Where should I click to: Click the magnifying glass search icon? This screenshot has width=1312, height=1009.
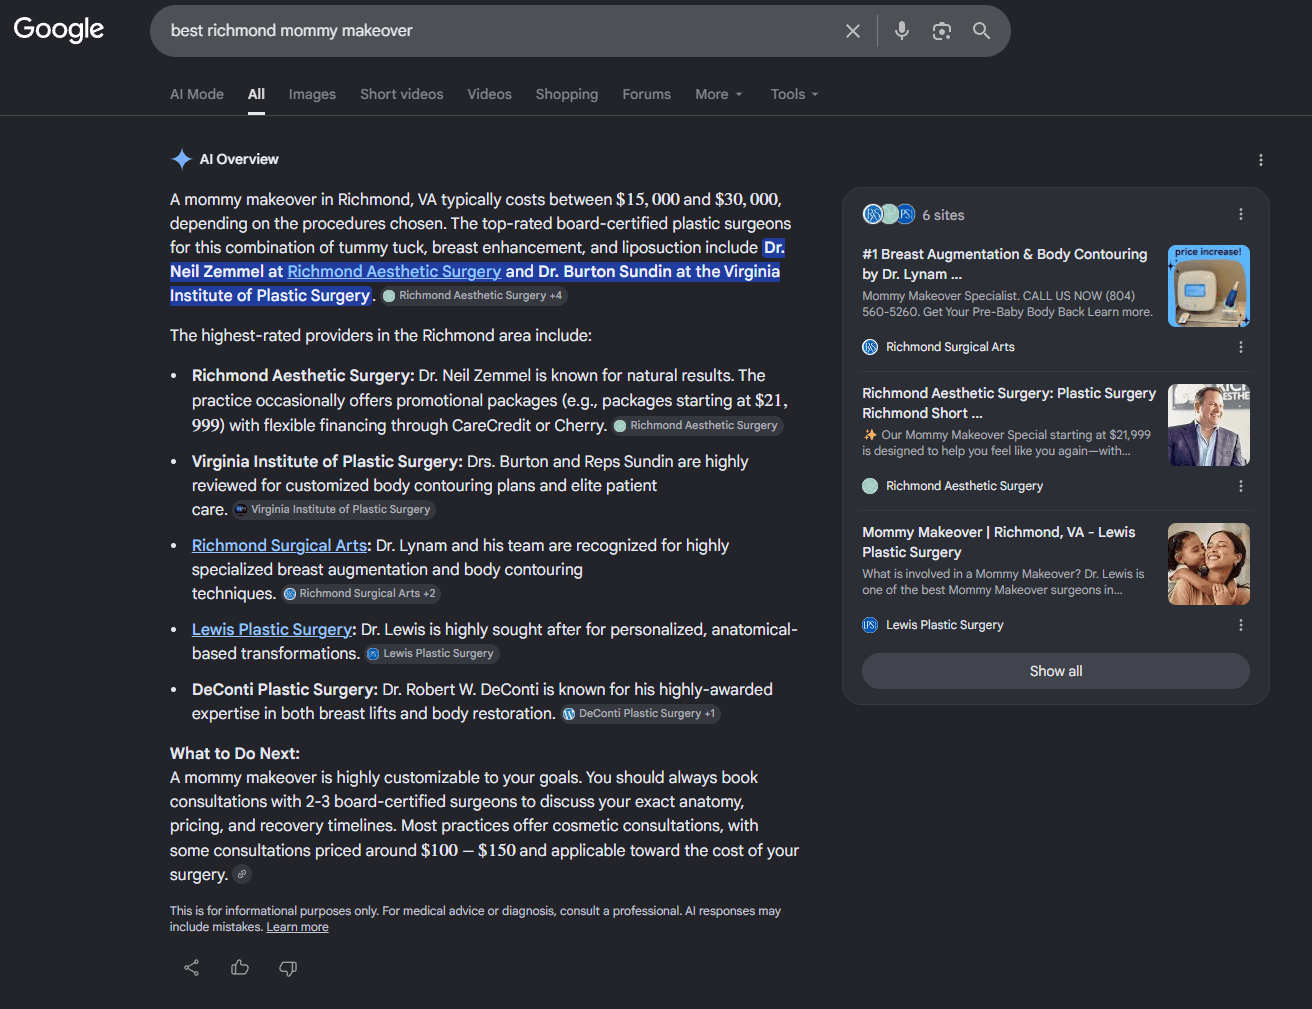[x=982, y=31]
